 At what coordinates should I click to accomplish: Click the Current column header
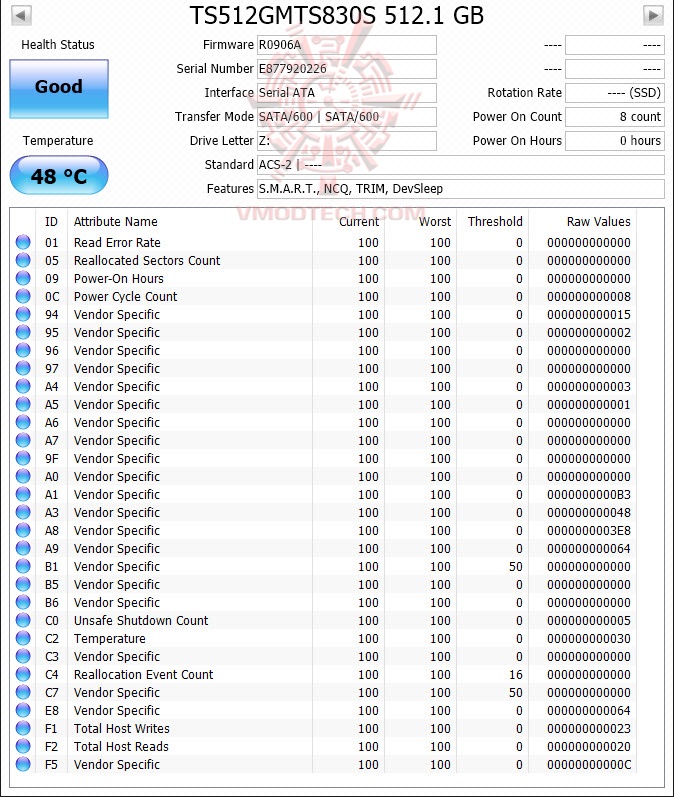(359, 222)
